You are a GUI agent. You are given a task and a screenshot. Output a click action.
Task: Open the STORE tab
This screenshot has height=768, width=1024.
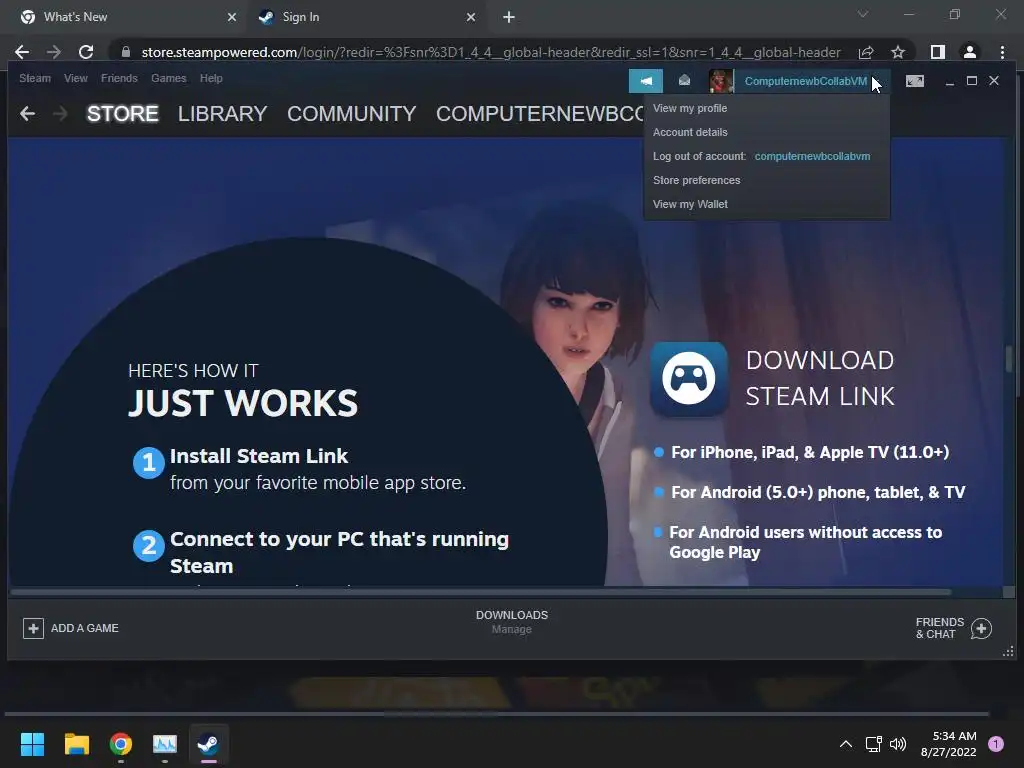click(123, 114)
